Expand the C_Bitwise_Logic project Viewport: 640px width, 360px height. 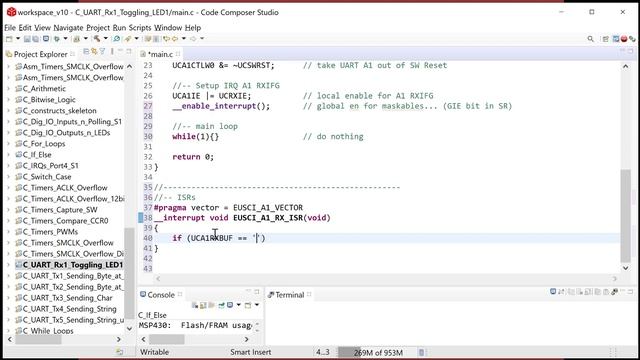point(9,100)
